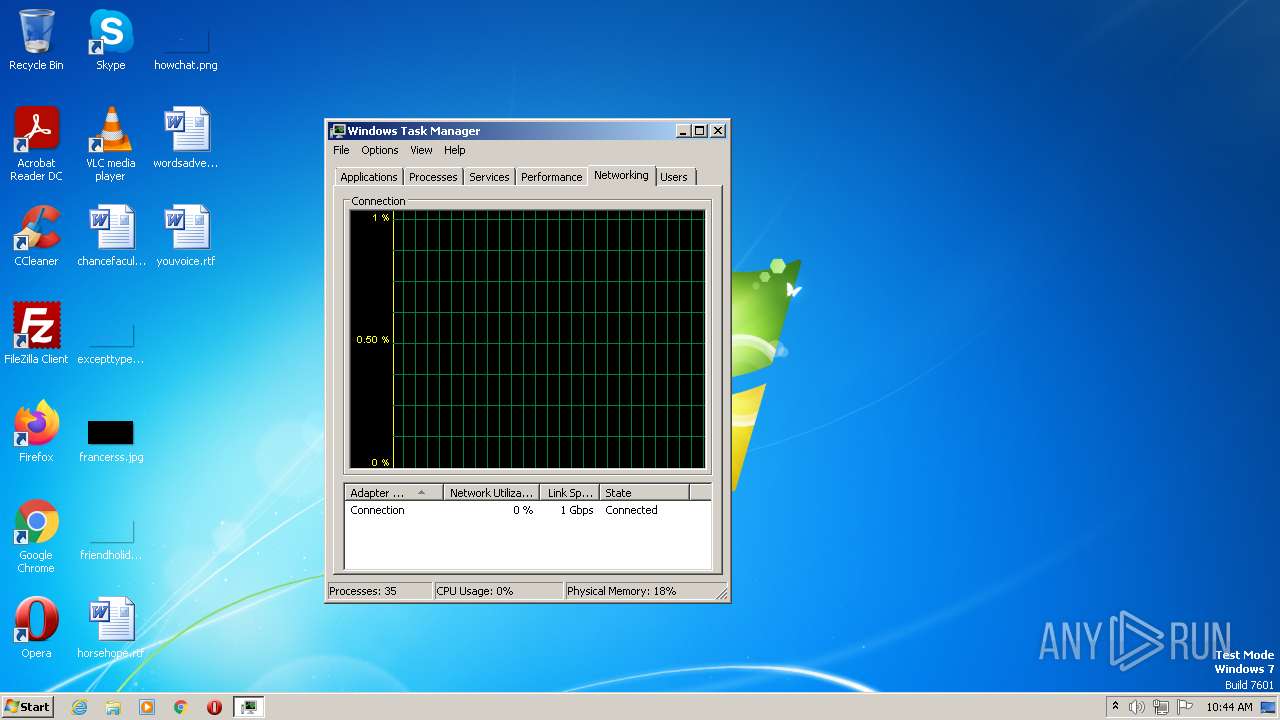Switch to the Users tab
Screen dimensions: 1280x720
tap(674, 177)
